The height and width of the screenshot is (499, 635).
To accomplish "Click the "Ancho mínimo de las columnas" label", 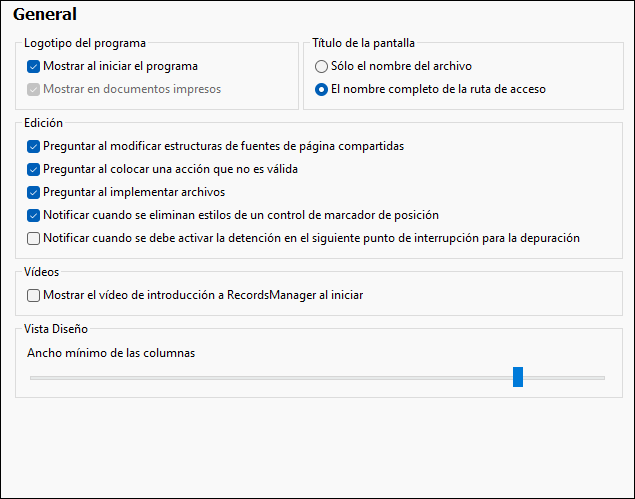I will pyautogui.click(x=111, y=353).
